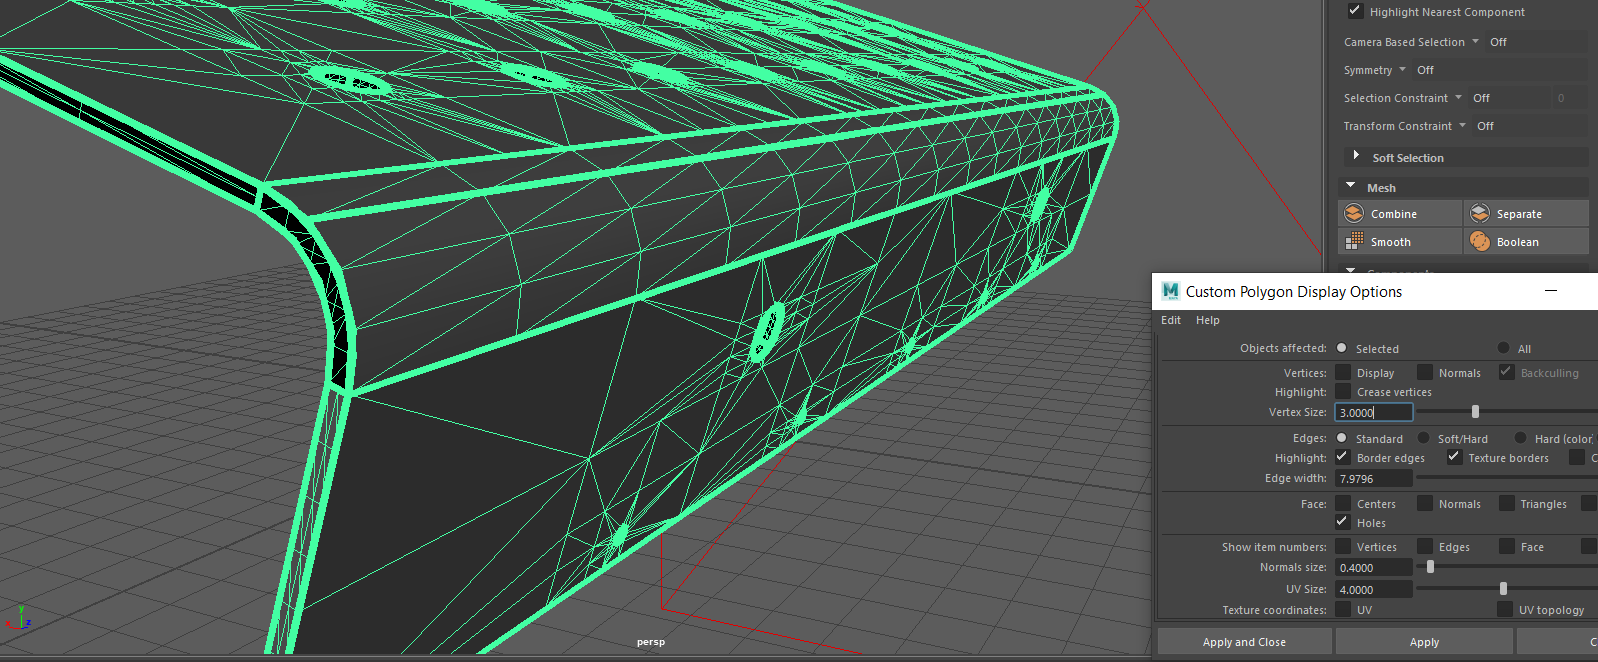The height and width of the screenshot is (662, 1598).
Task: Enable Crease vertices highlight checkbox
Action: 1343,391
